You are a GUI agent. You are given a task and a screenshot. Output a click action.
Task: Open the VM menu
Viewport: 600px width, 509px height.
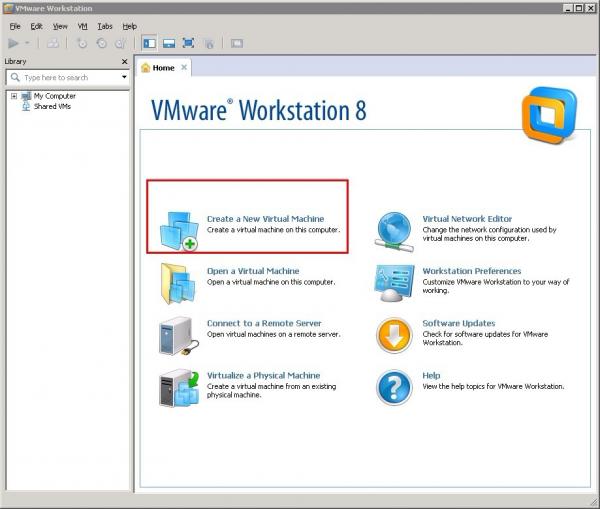83,26
